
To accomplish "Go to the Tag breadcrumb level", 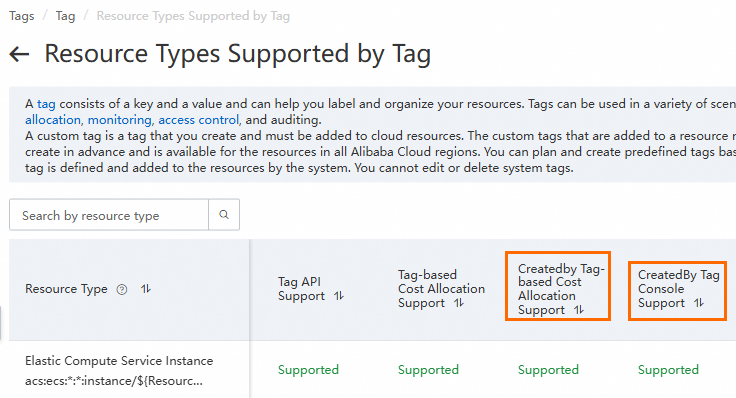I will (x=65, y=16).
